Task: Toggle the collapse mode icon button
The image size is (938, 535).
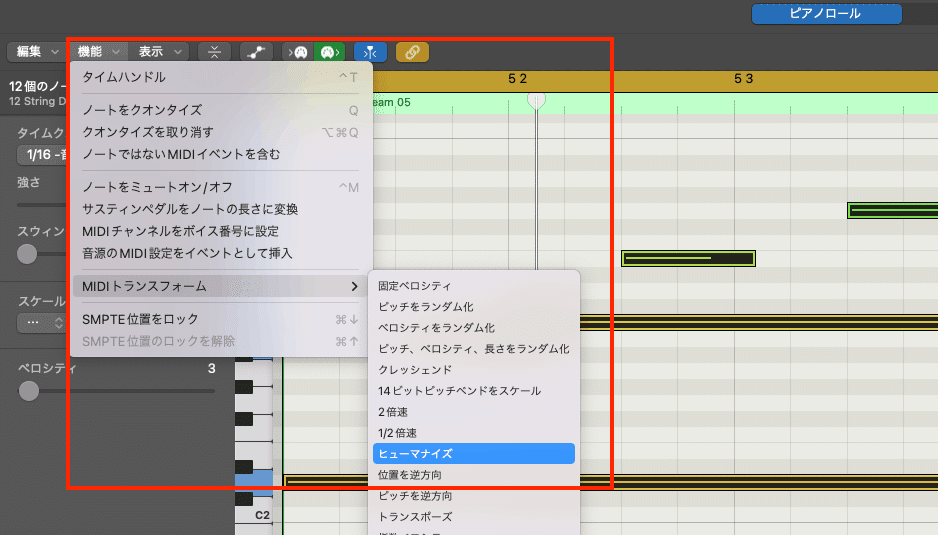Action: (214, 52)
